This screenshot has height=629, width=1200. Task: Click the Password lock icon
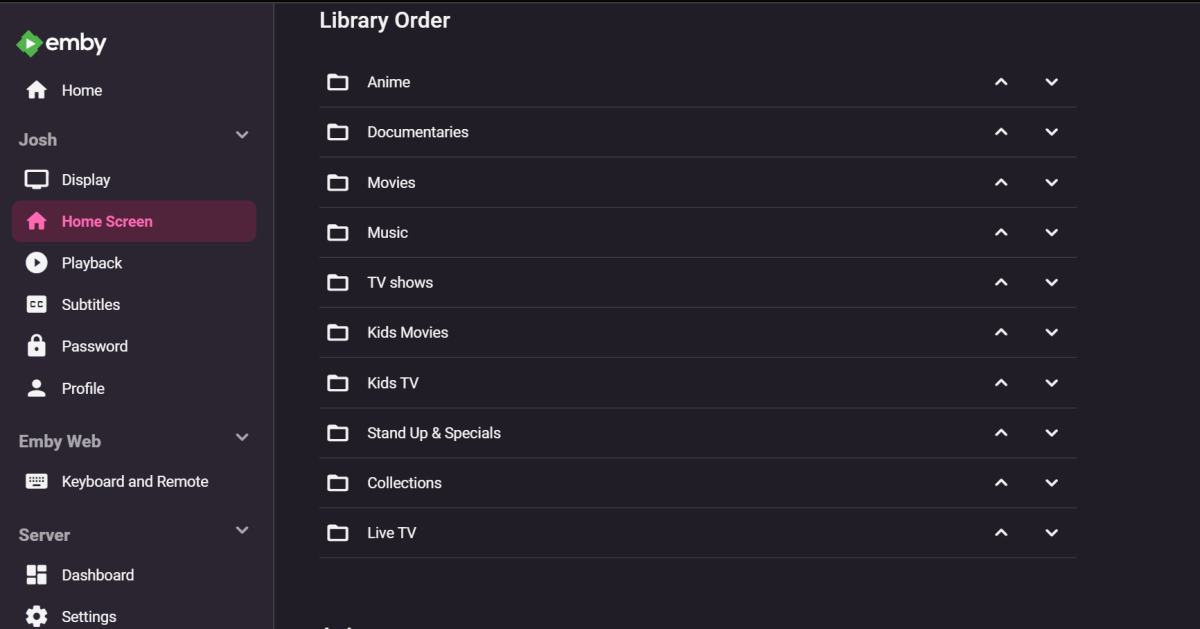coord(37,346)
